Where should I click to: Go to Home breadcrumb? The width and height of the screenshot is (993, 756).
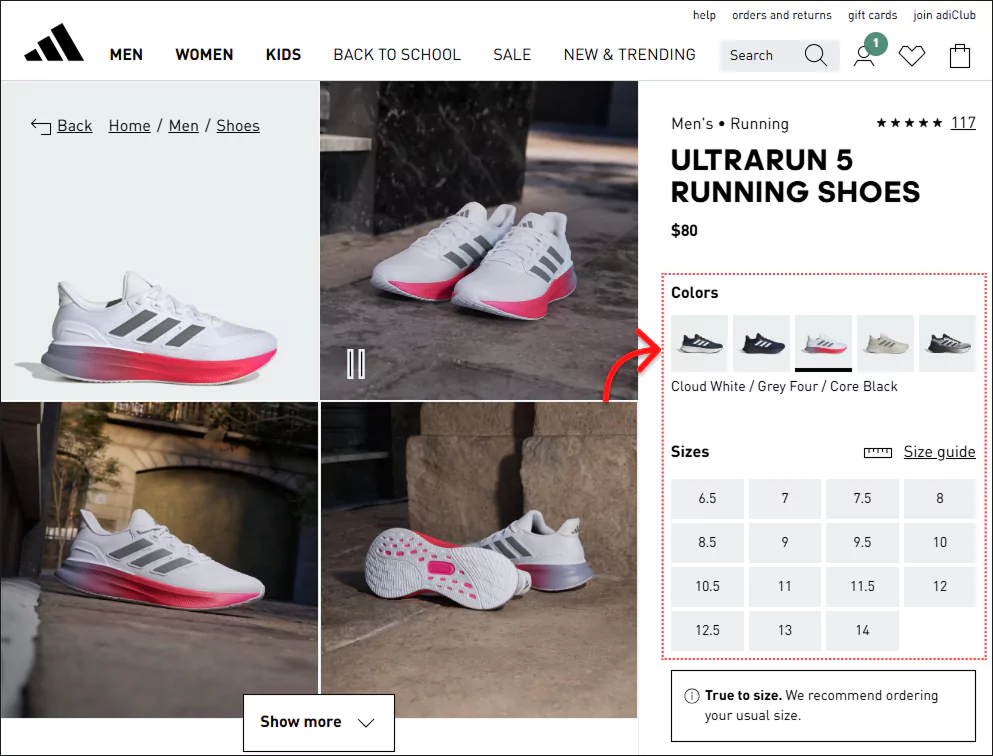click(130, 126)
